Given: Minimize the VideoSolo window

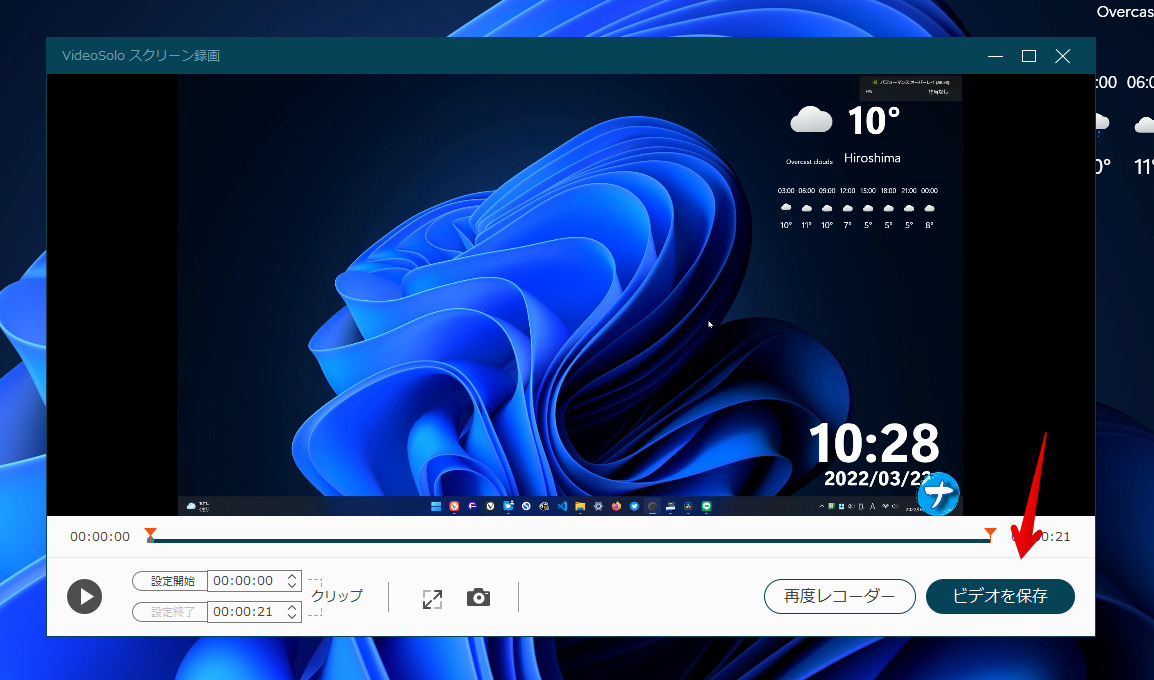Looking at the screenshot, I should (996, 56).
